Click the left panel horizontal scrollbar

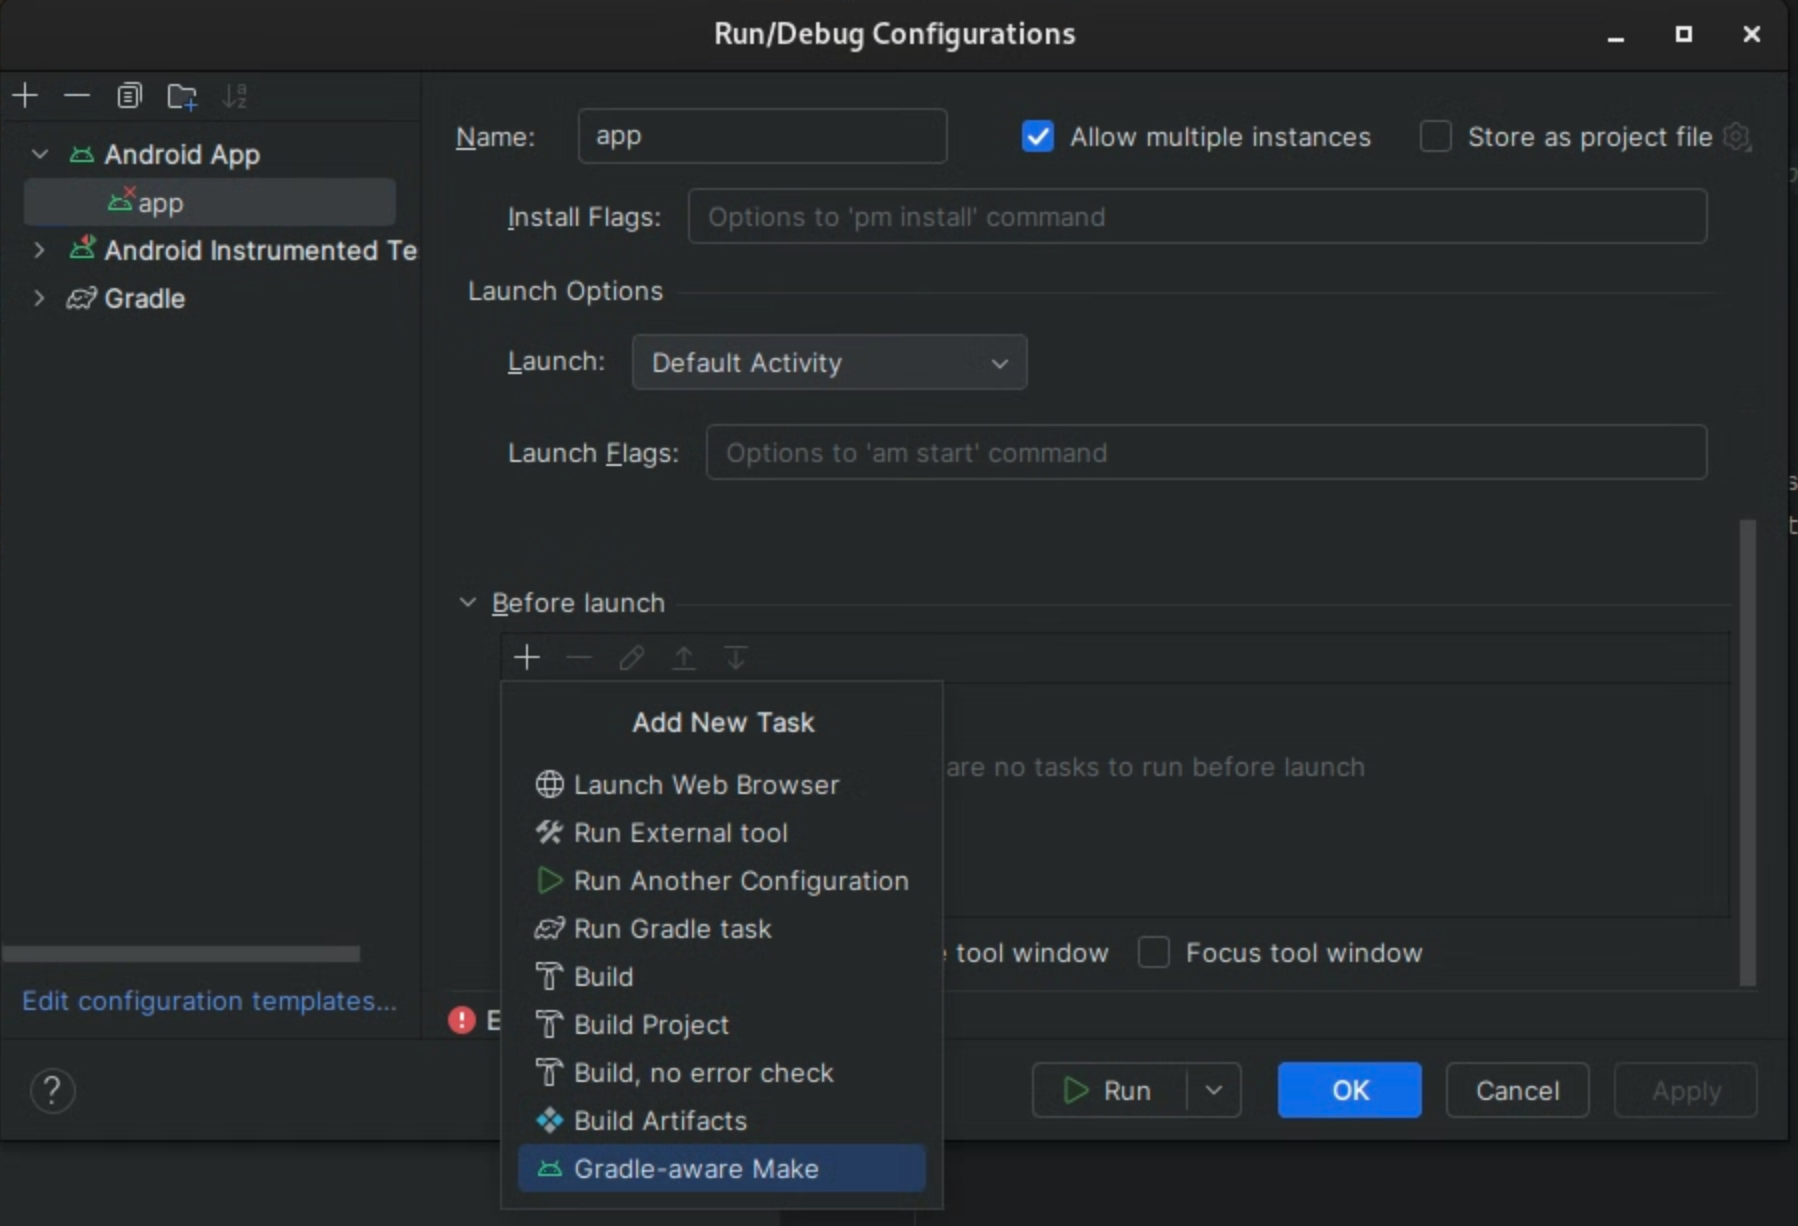pos(181,954)
